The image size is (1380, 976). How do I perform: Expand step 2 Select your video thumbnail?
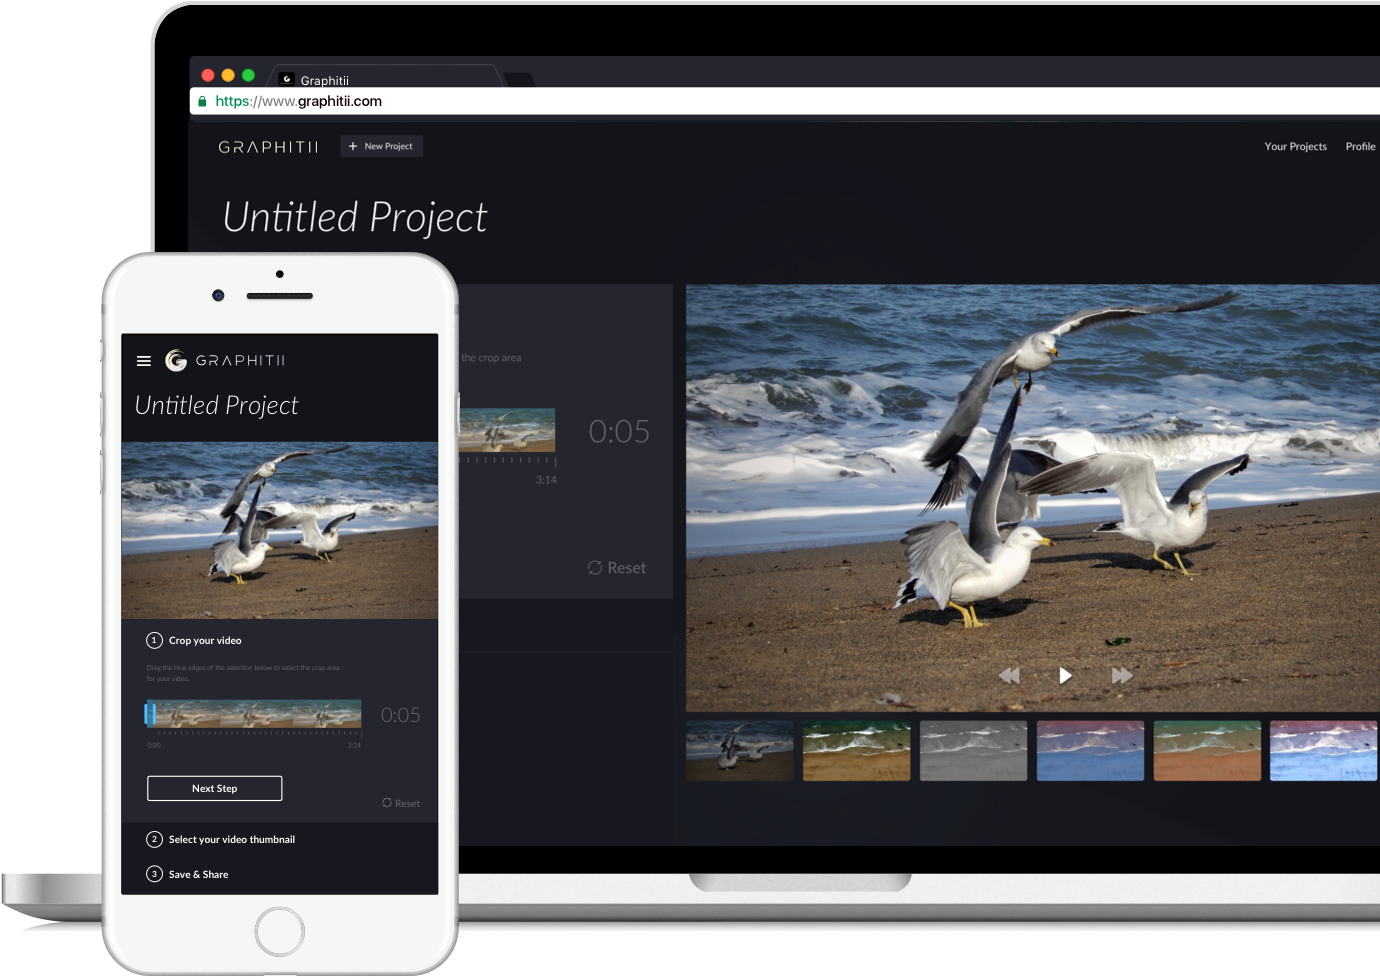pos(221,839)
